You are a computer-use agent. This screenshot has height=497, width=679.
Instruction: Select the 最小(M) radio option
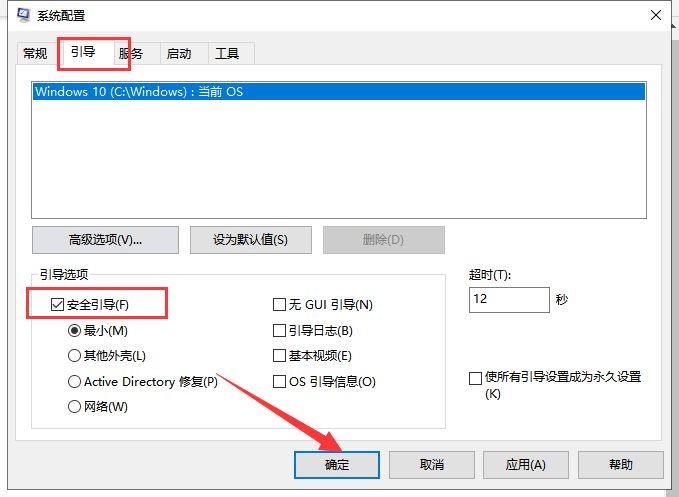[x=74, y=331]
